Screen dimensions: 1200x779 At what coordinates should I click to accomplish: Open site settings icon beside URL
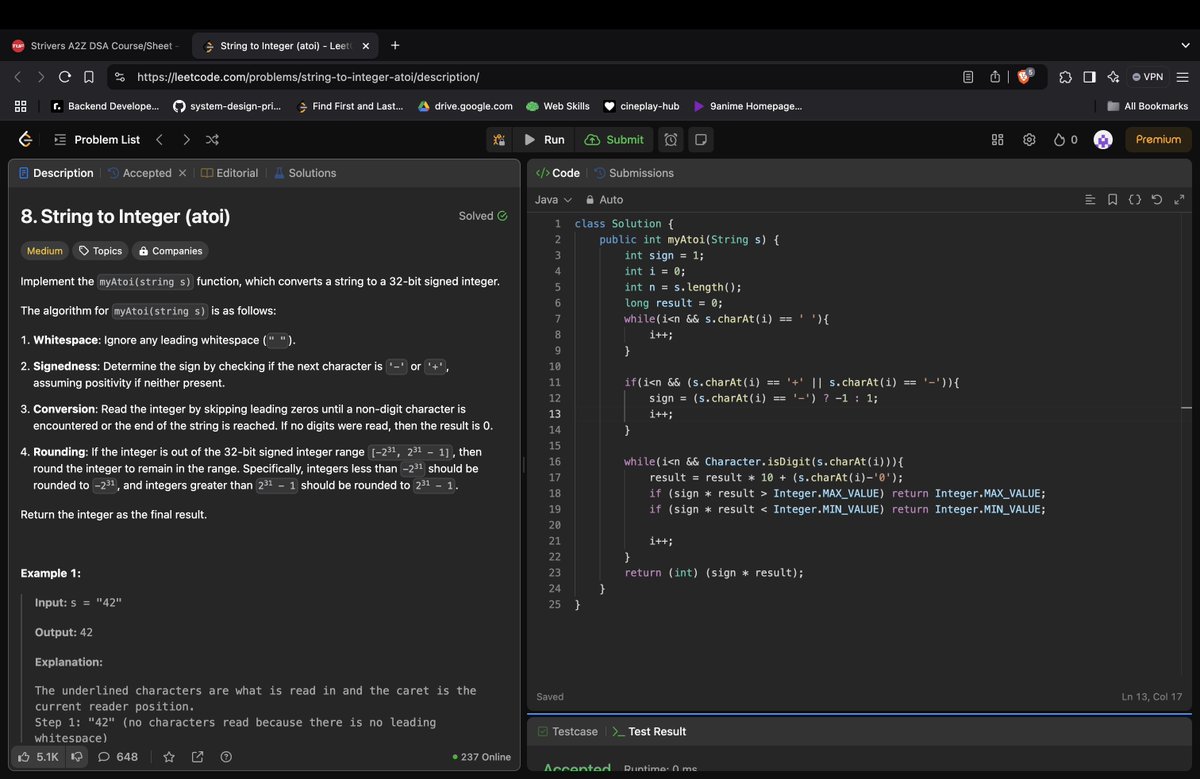pos(120,77)
